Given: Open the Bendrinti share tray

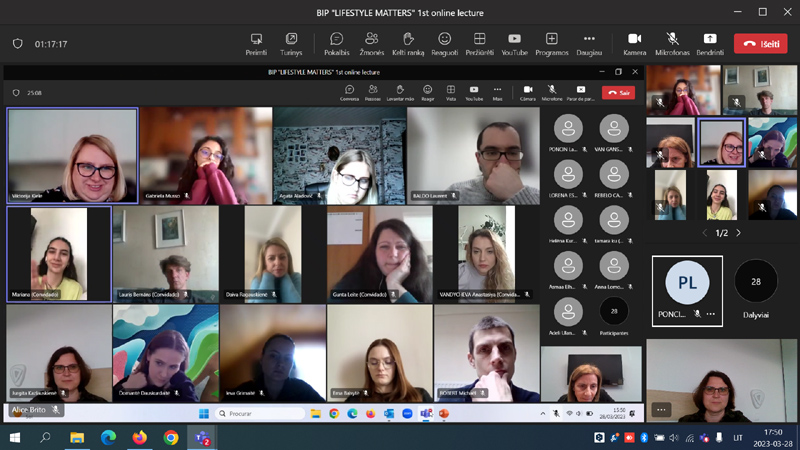Looking at the screenshot, I should [710, 39].
